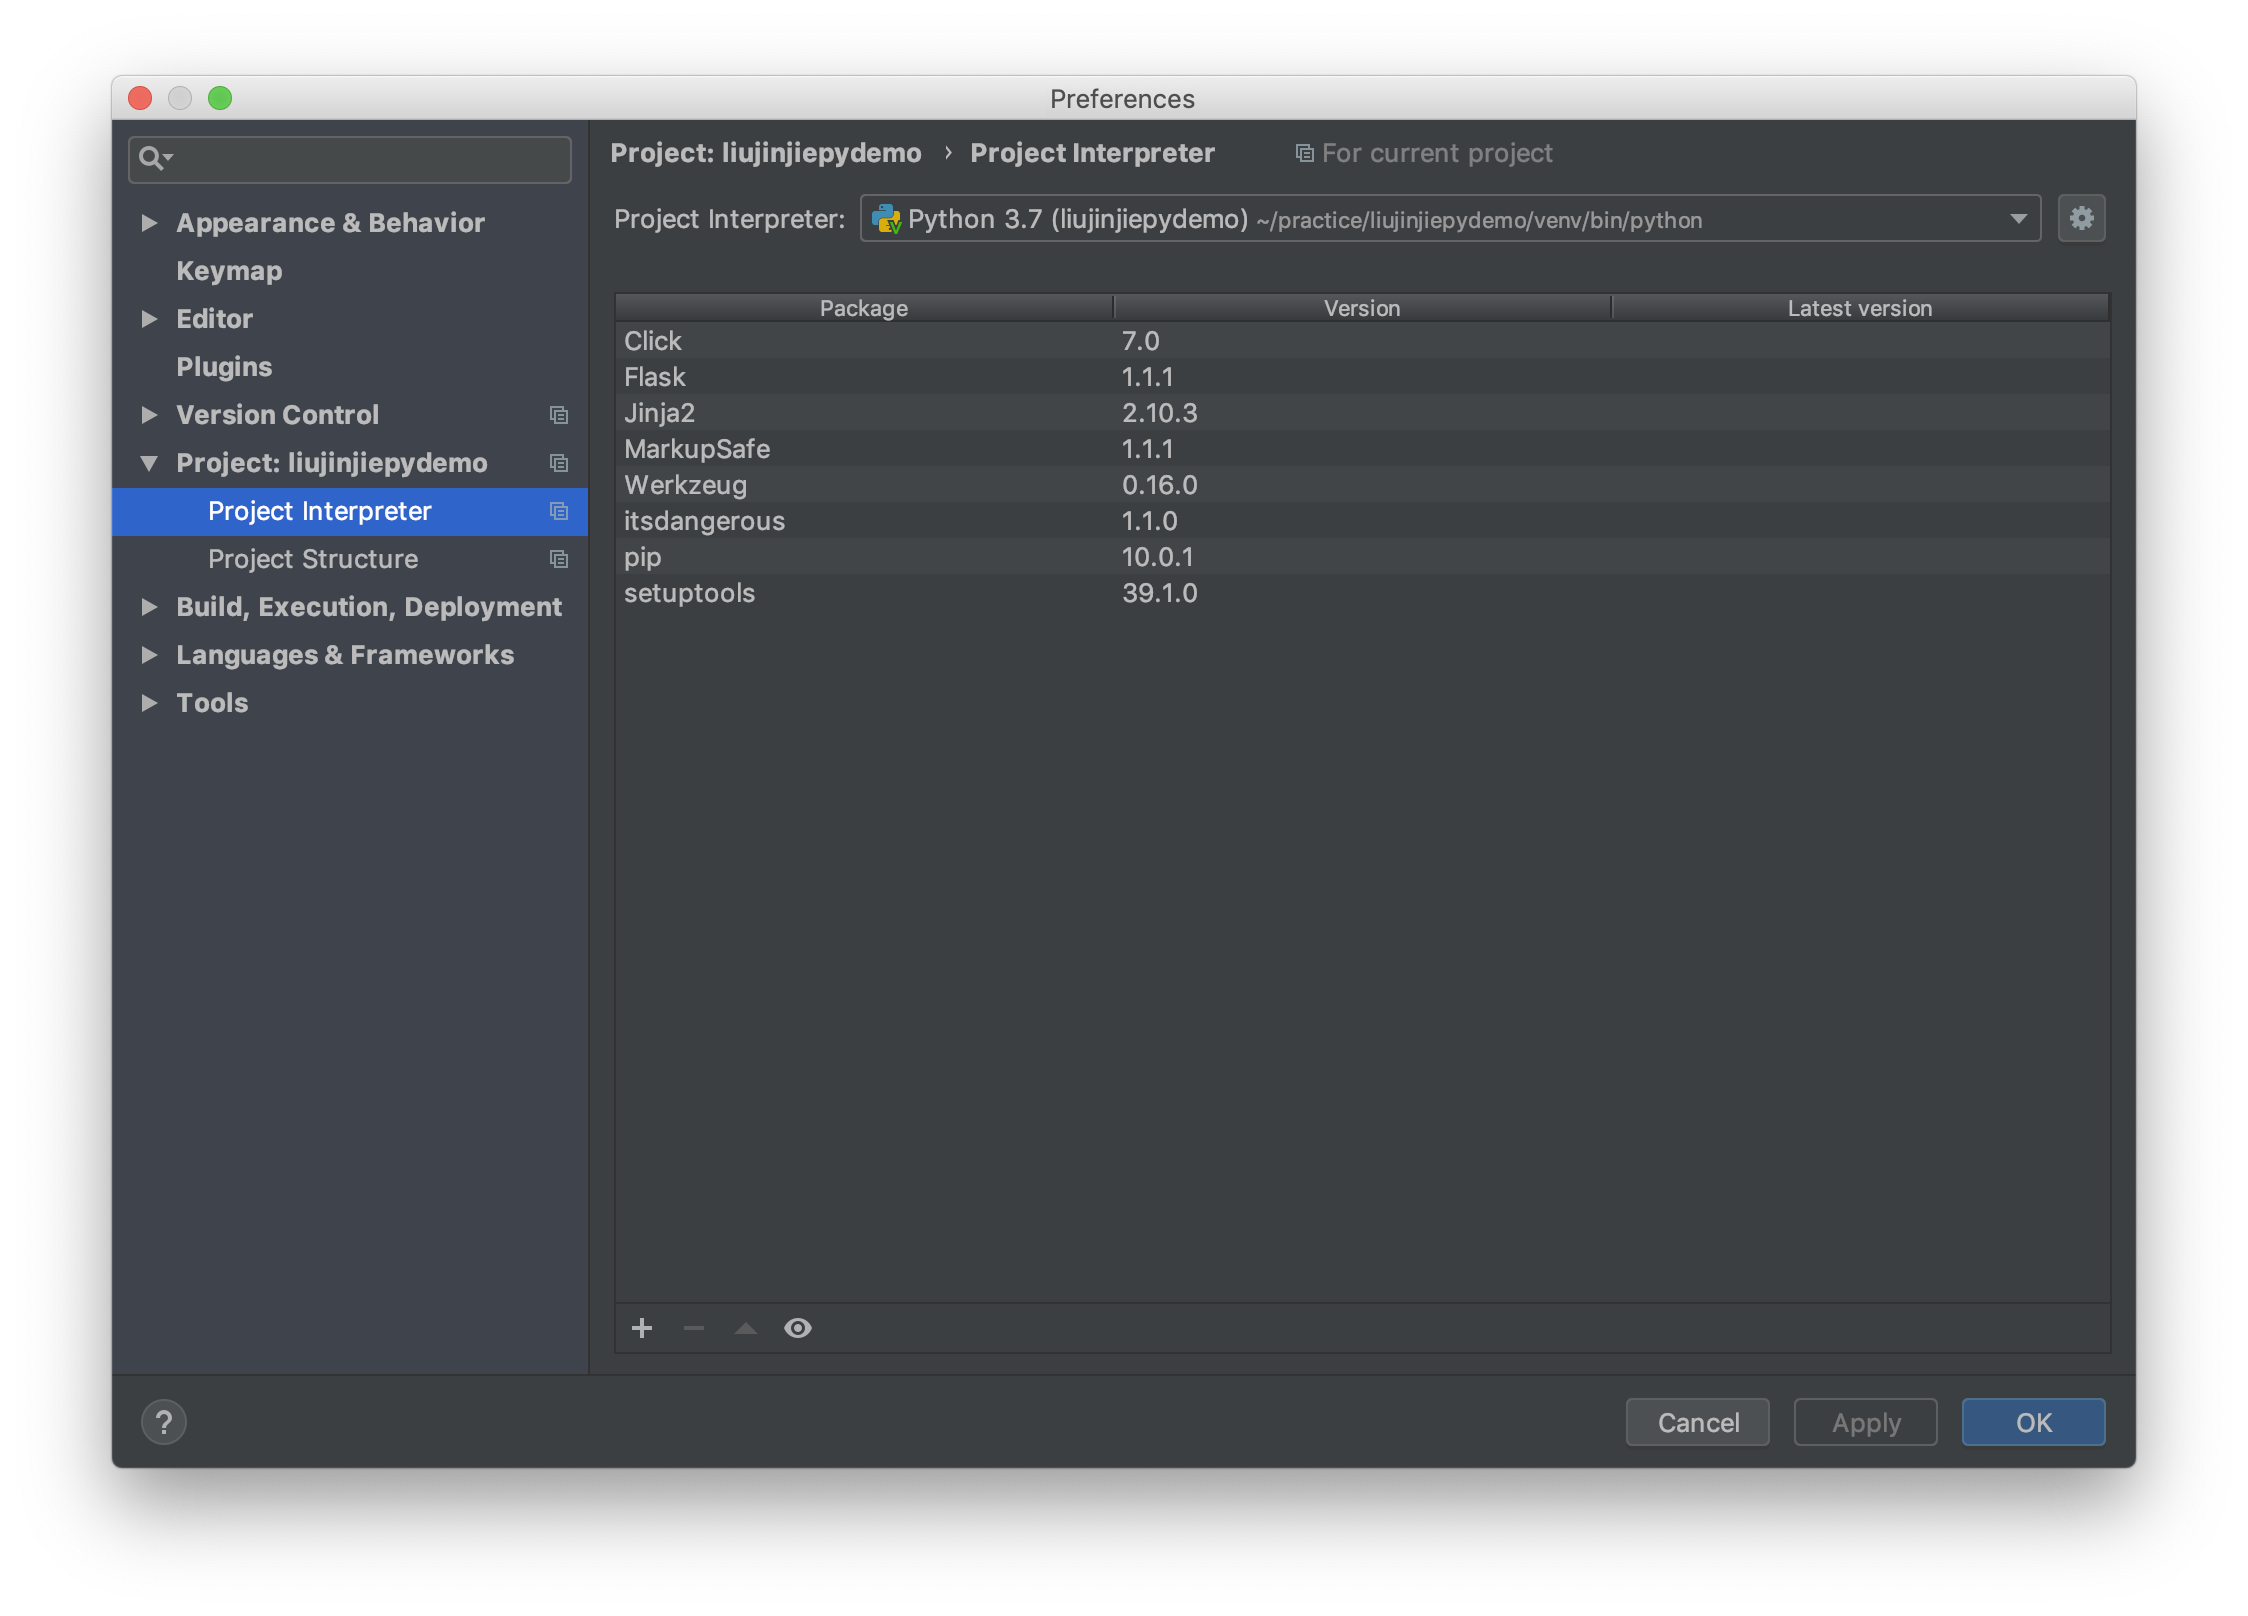Select Appearance & Behavior label

(330, 223)
